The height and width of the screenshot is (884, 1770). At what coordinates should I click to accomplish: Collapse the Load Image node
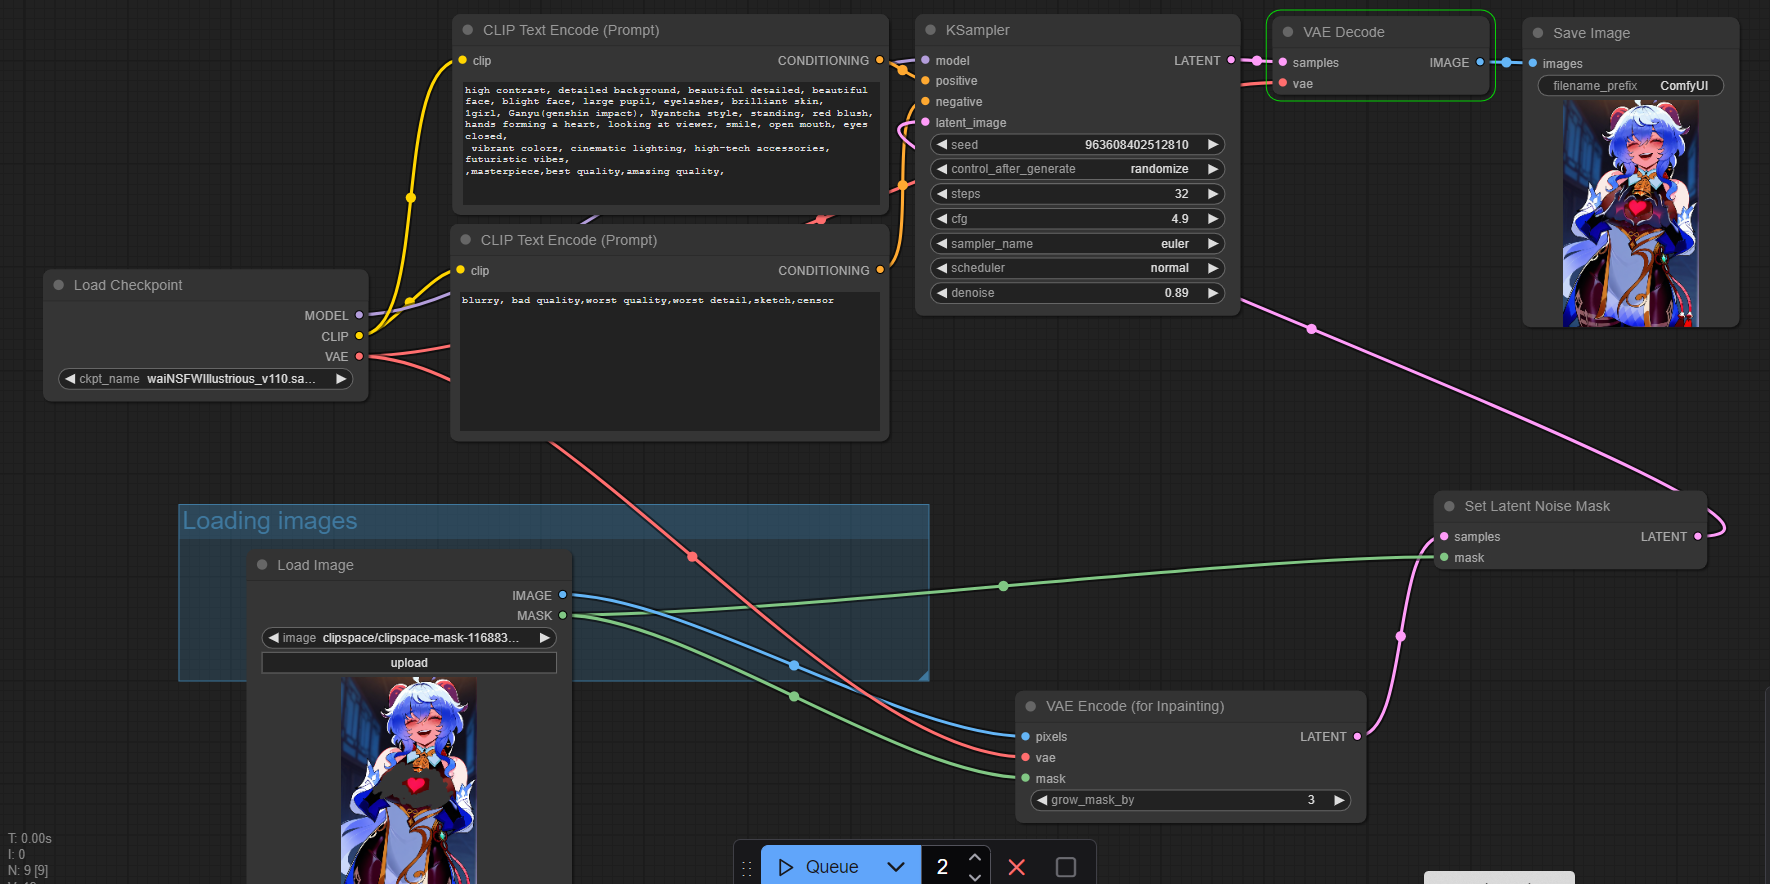click(262, 565)
